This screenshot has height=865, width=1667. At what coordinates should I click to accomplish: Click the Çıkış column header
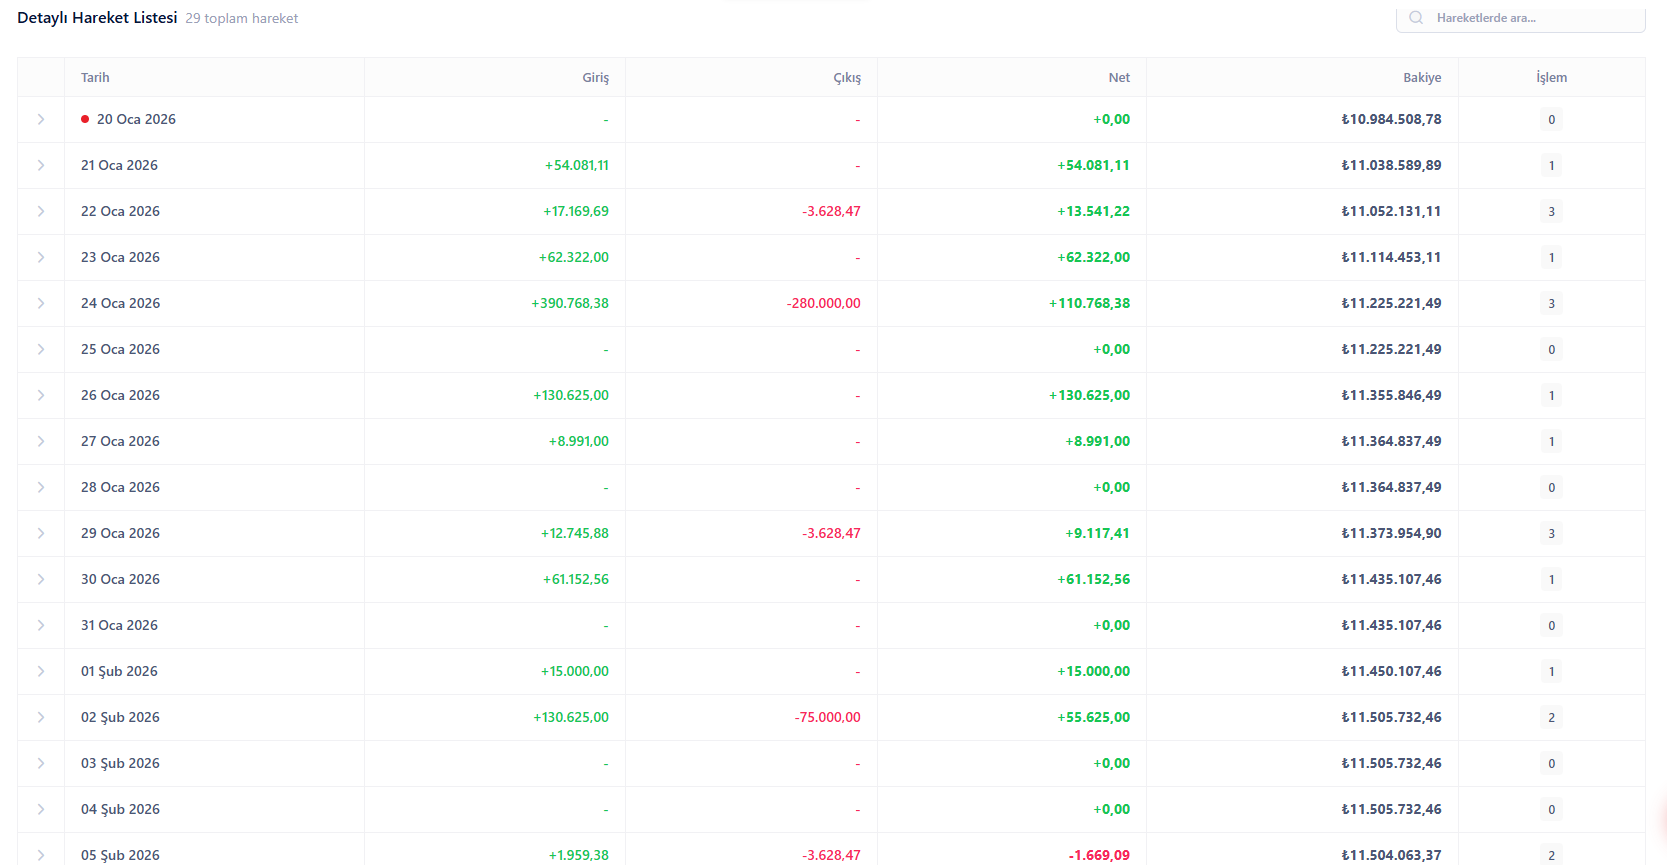point(847,78)
